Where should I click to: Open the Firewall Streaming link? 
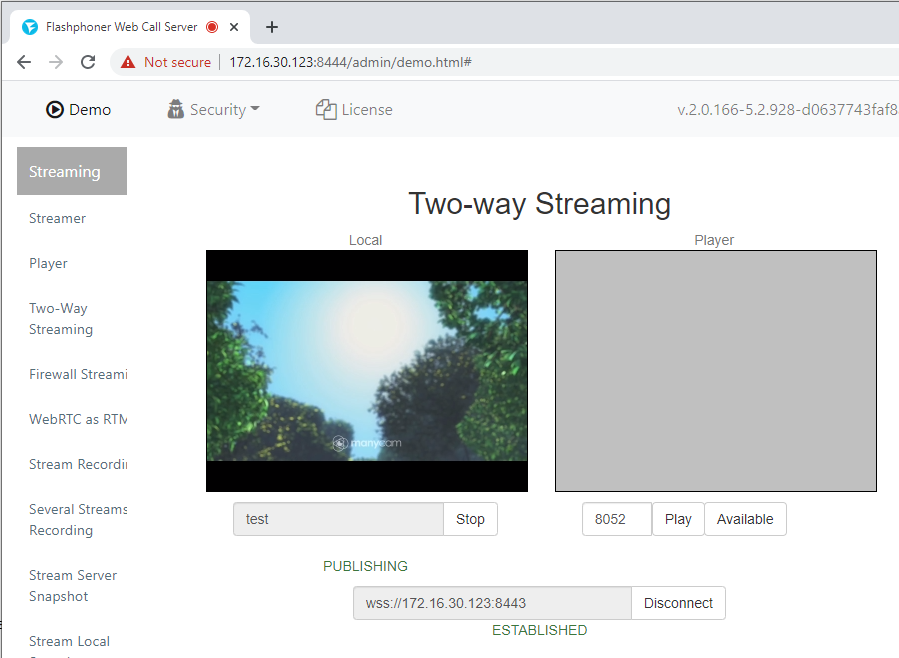click(78, 374)
